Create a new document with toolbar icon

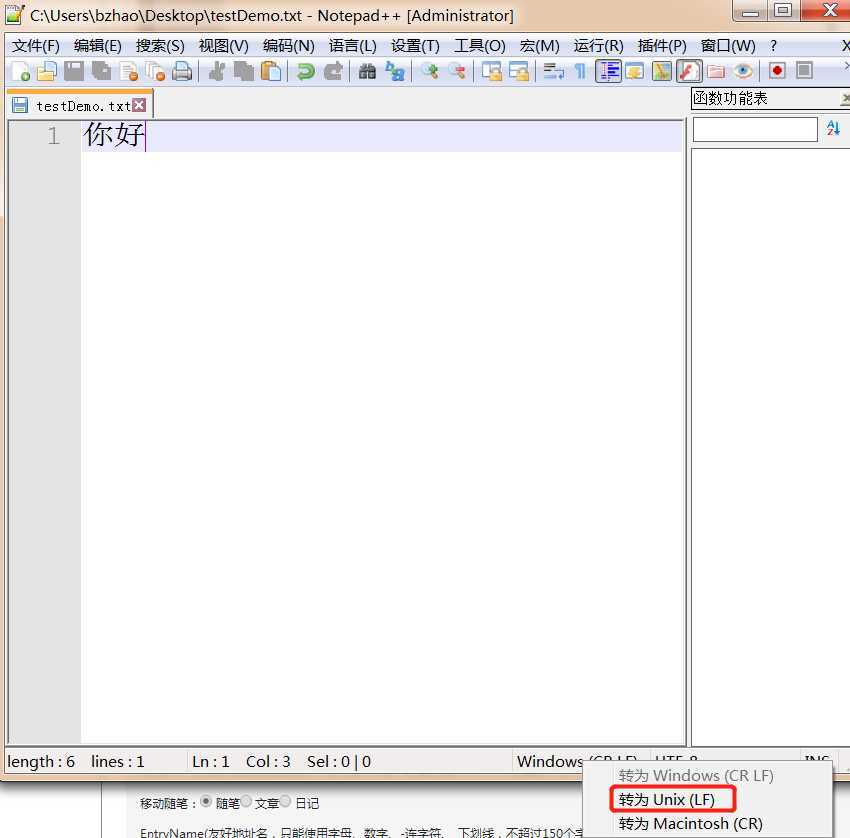[21, 71]
